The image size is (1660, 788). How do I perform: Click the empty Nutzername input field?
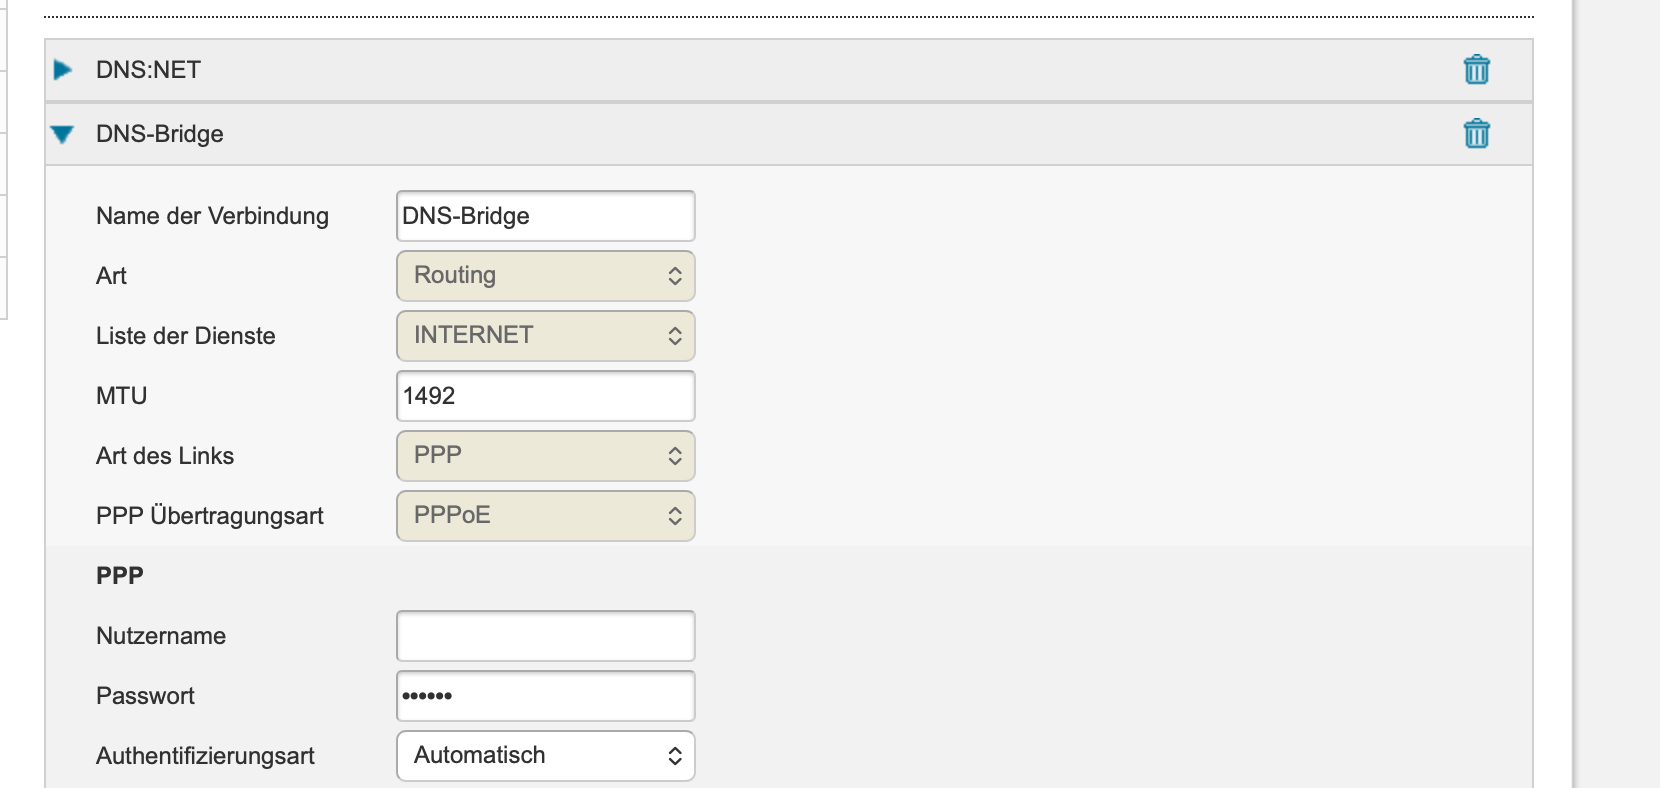coord(545,636)
